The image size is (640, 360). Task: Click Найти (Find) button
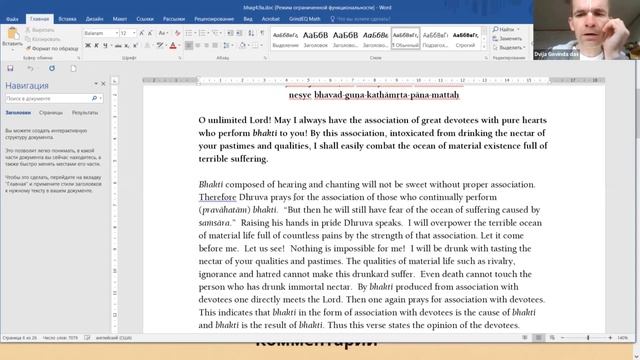click(x=504, y=29)
